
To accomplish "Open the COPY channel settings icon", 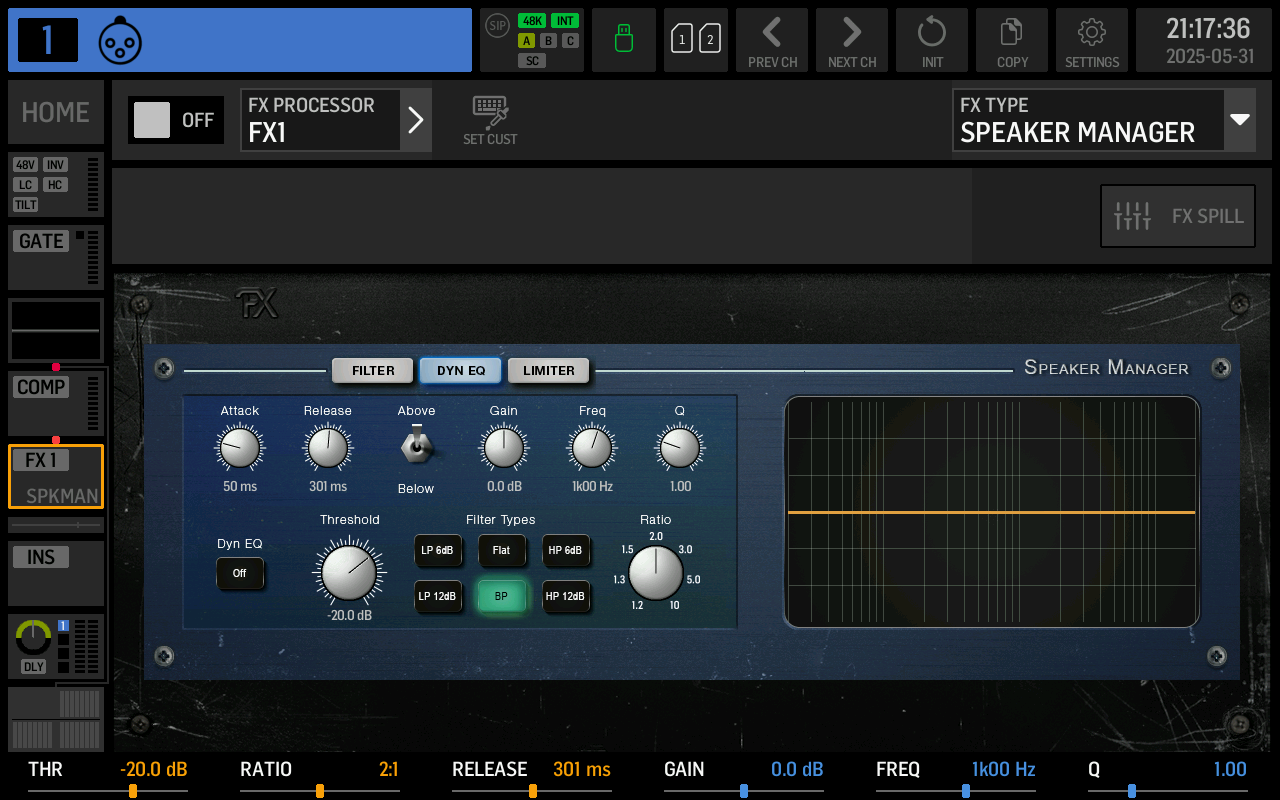I will tap(1011, 40).
